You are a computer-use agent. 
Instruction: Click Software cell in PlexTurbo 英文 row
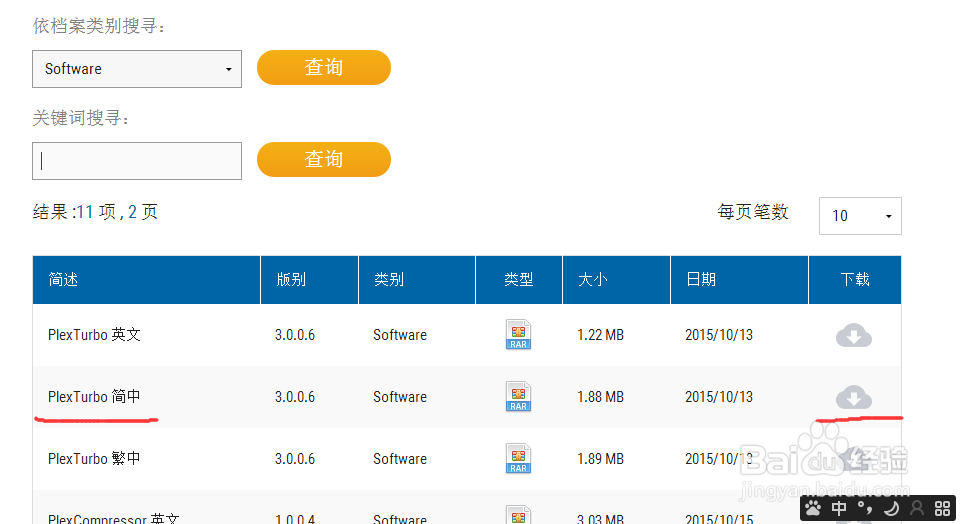400,335
